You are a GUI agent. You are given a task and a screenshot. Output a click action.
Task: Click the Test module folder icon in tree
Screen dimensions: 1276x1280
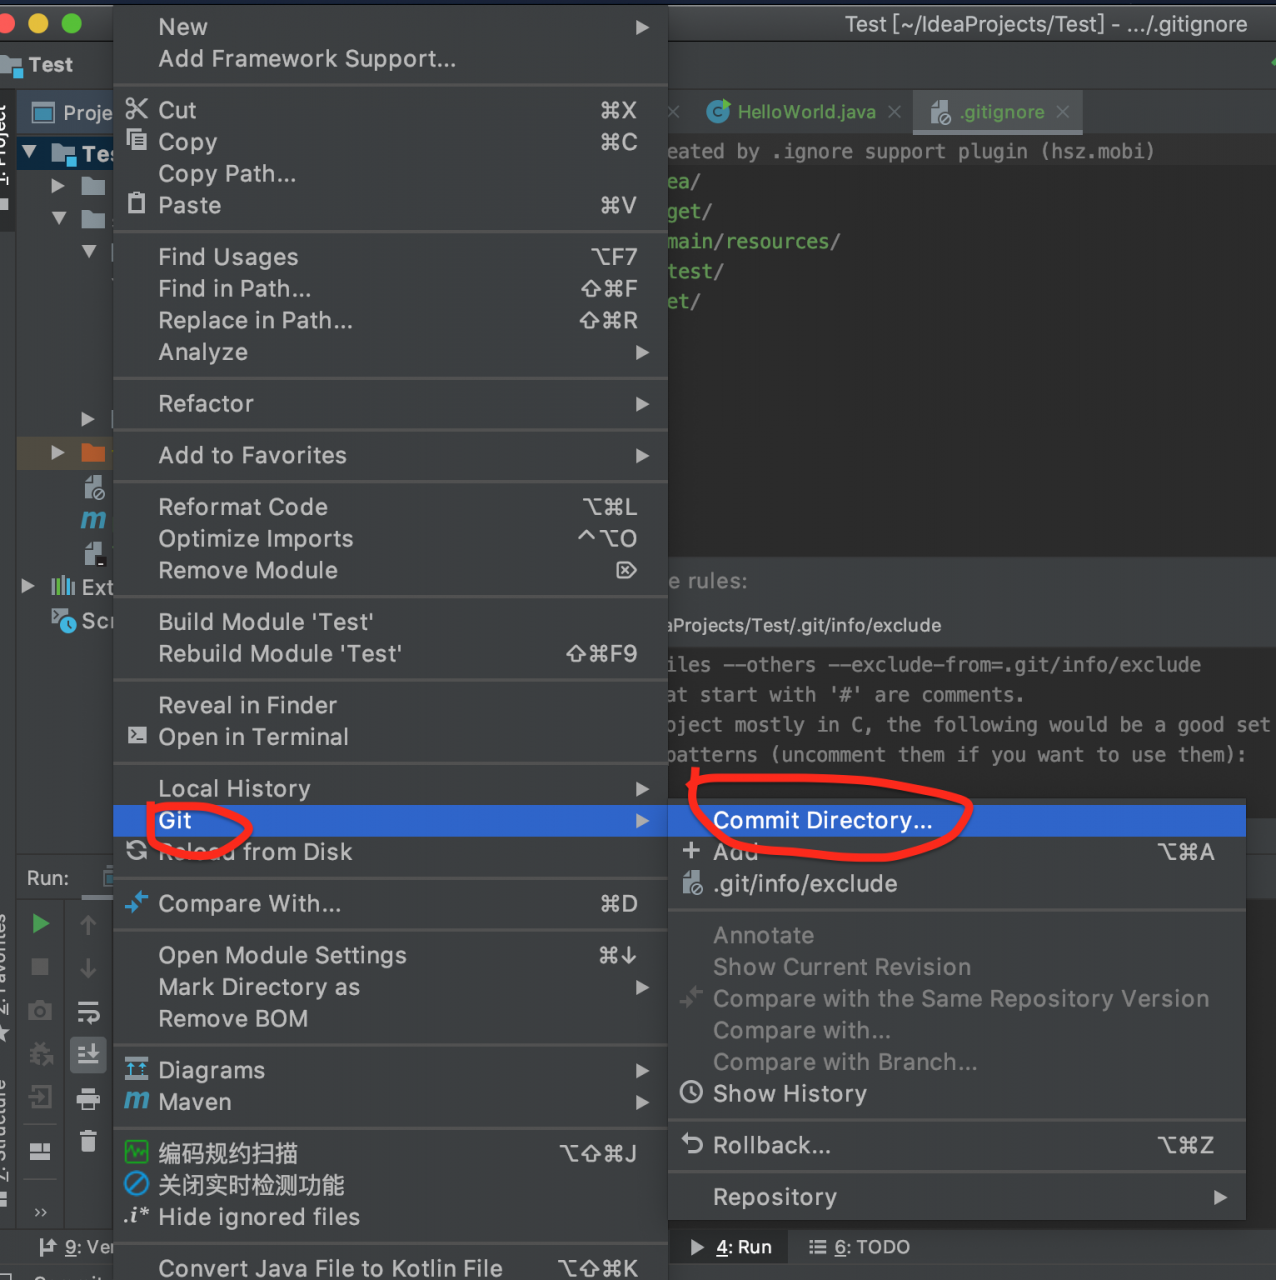coord(64,153)
